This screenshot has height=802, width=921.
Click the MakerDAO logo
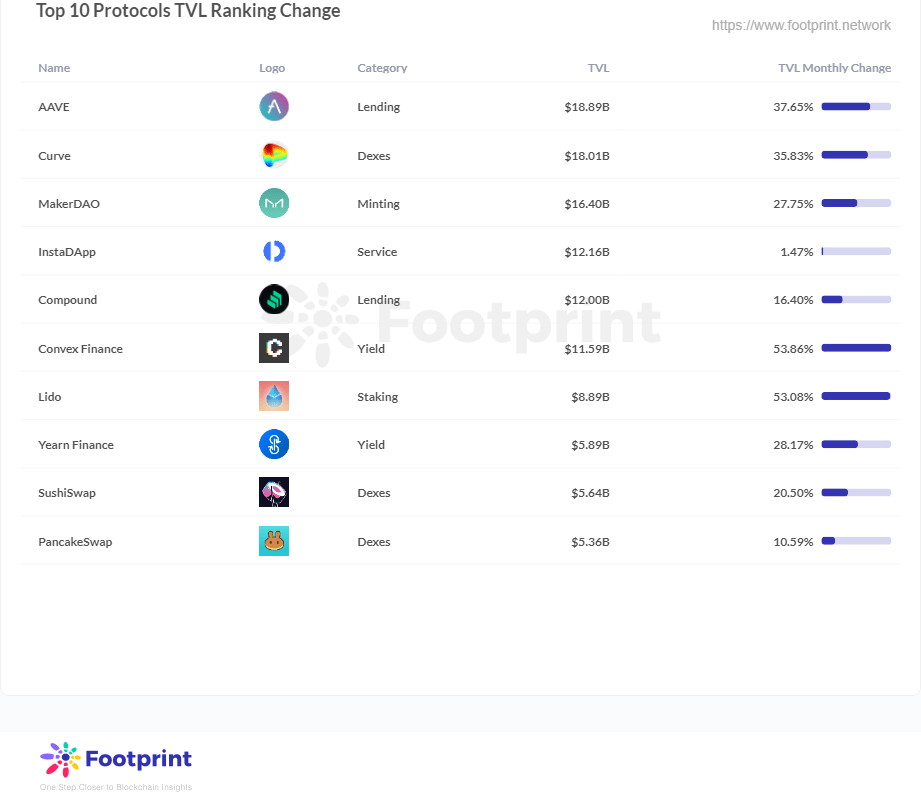click(x=273, y=203)
